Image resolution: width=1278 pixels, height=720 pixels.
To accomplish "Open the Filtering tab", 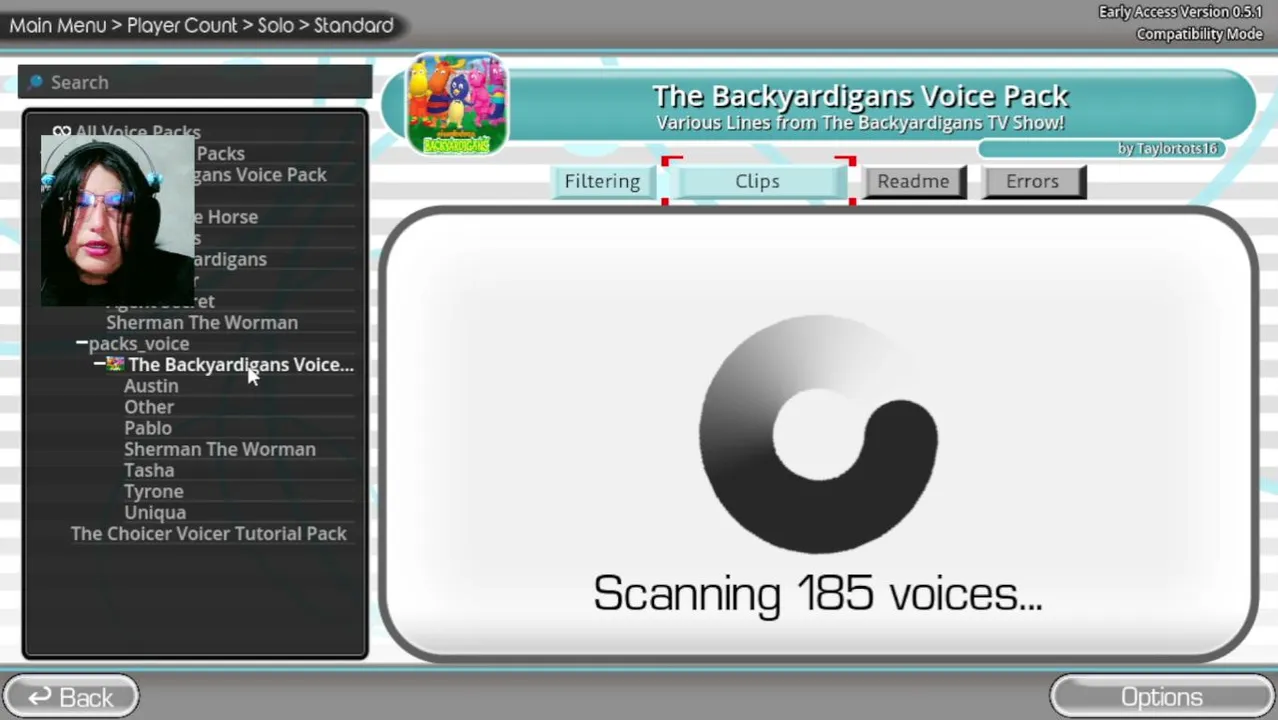I will (602, 181).
